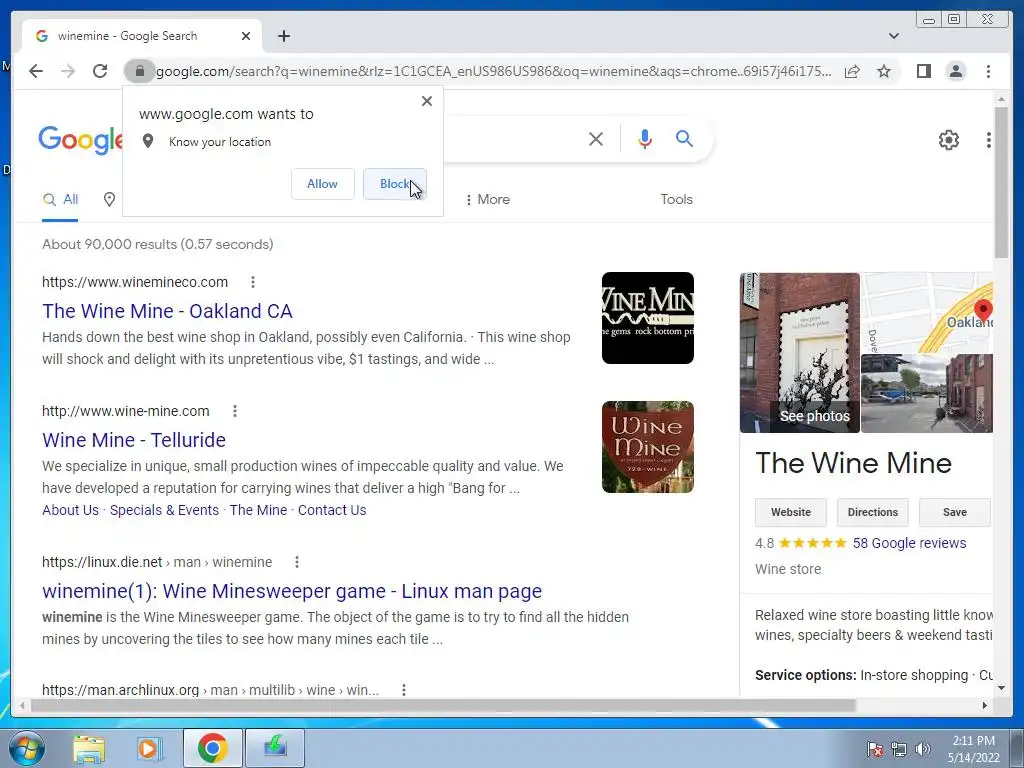1024x768 pixels.
Task: Dismiss the location permission popup
Action: tap(427, 101)
